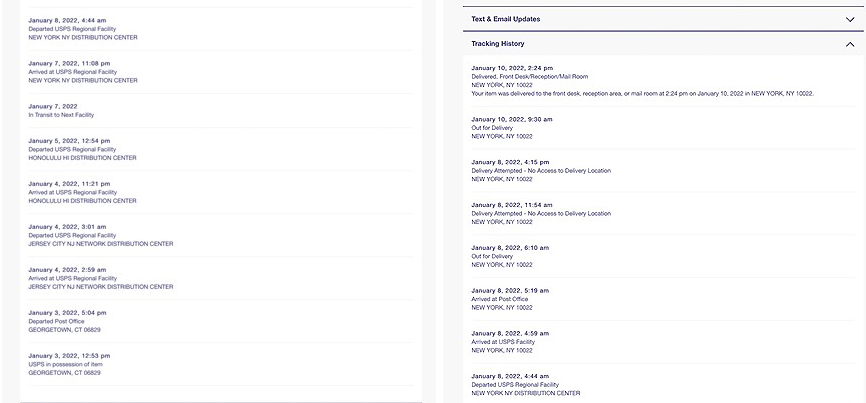Click the Tracking History section title

tap(498, 44)
